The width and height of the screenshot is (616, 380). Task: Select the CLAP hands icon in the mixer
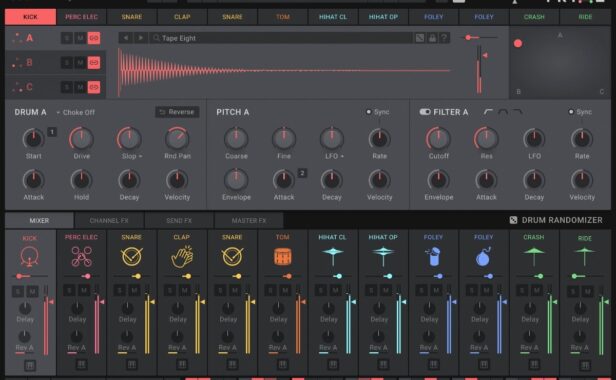tap(182, 256)
